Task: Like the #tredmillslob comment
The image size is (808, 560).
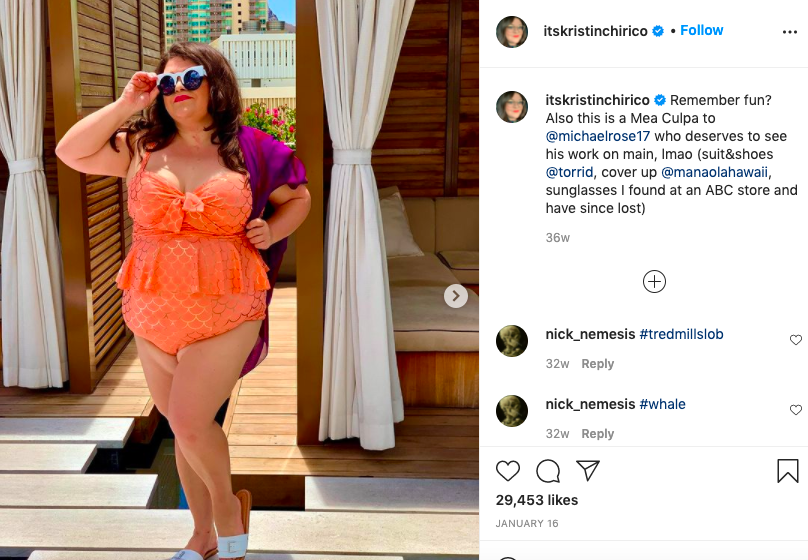Action: [796, 340]
